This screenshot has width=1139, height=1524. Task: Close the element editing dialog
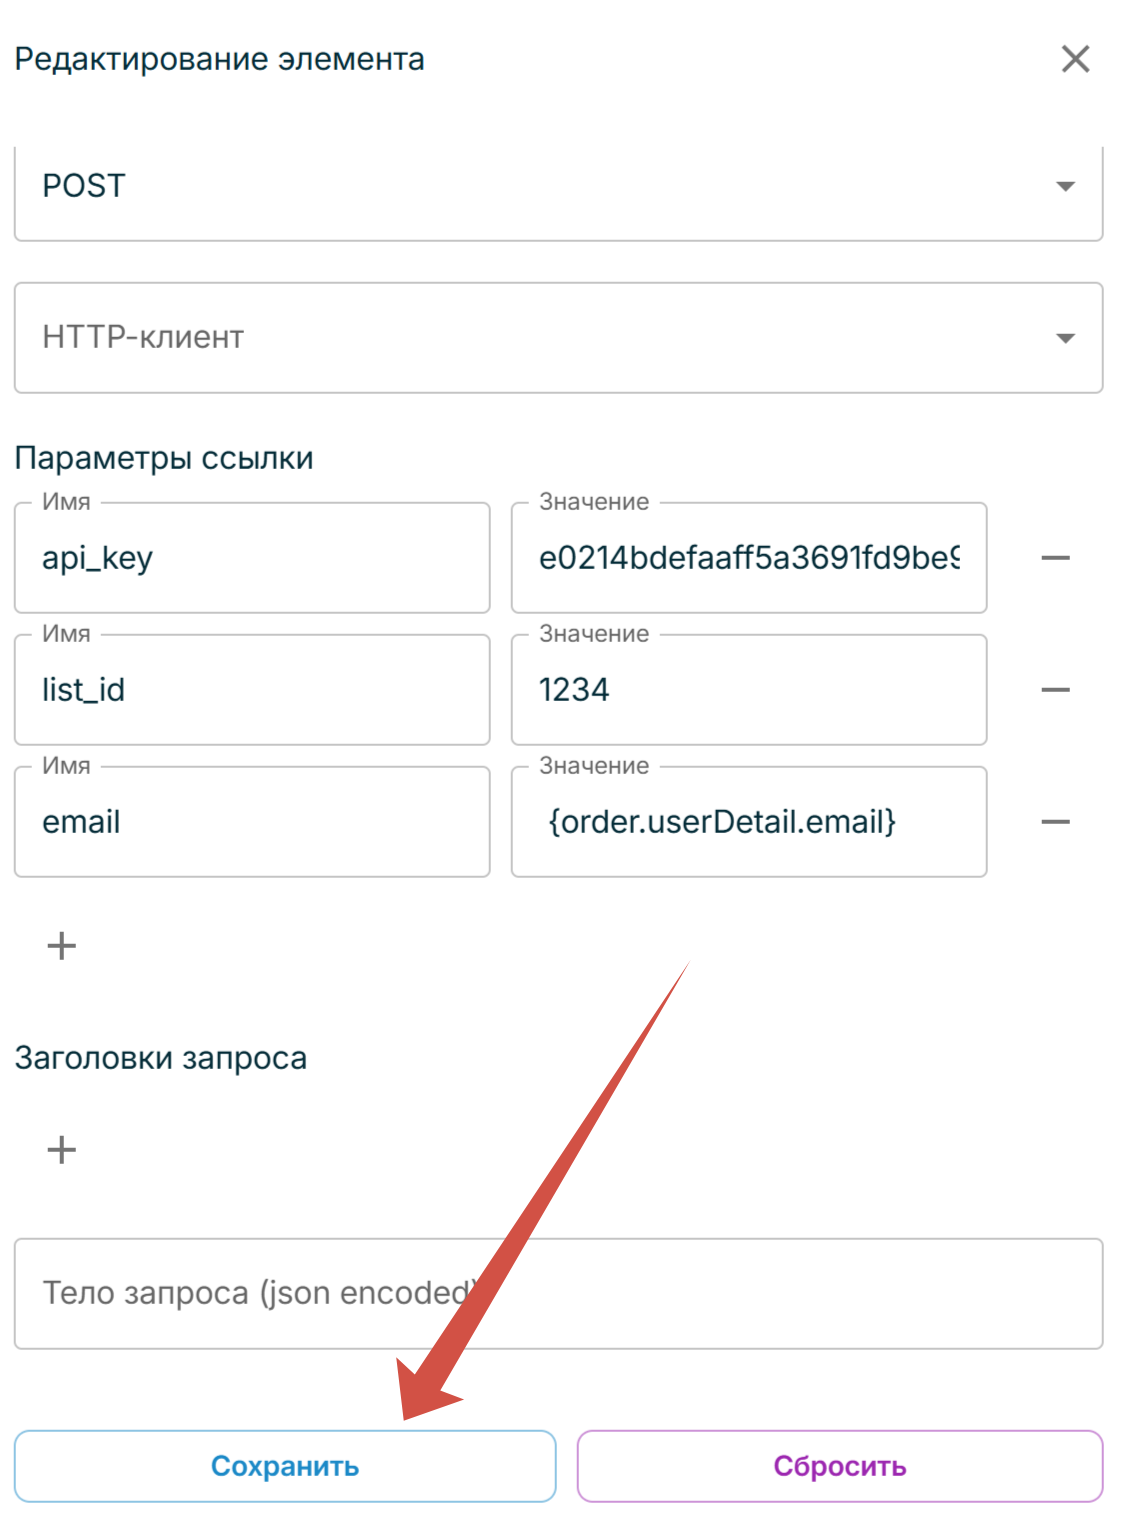[1075, 59]
